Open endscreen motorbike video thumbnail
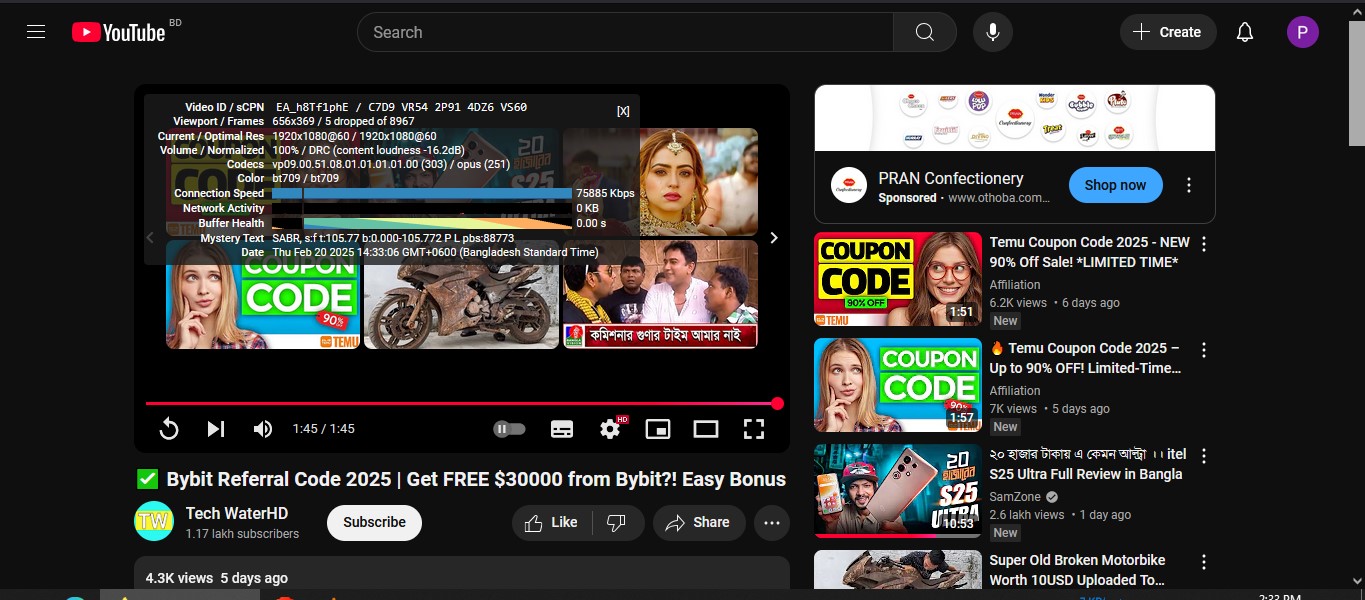 (x=461, y=294)
